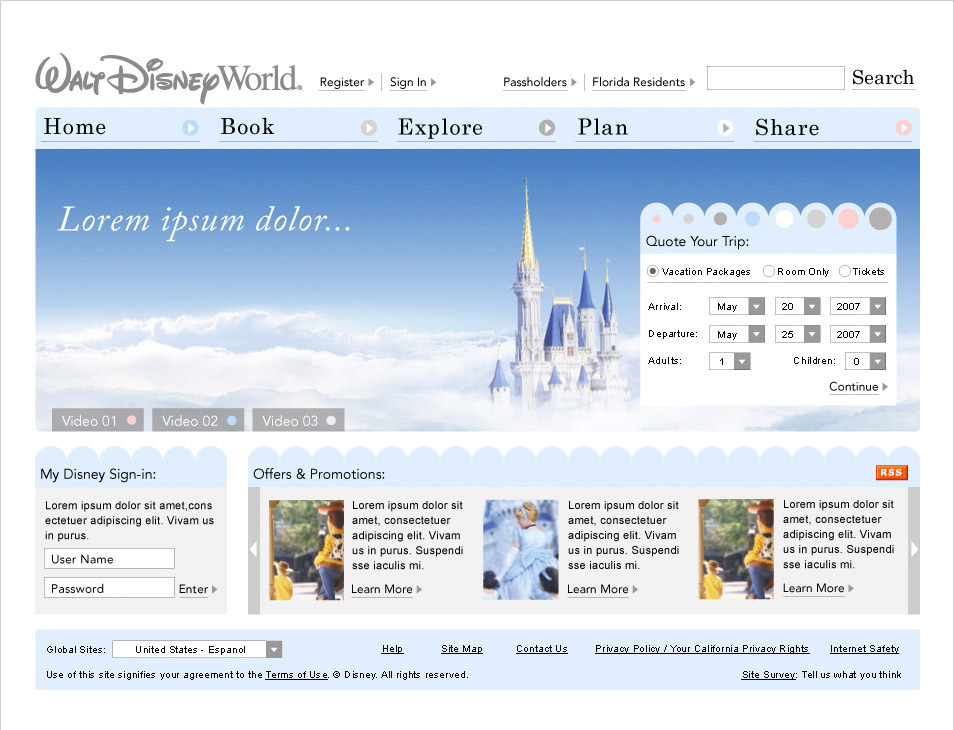This screenshot has height=730, width=954.
Task: Select the Room Only radio button
Action: pyautogui.click(x=768, y=271)
